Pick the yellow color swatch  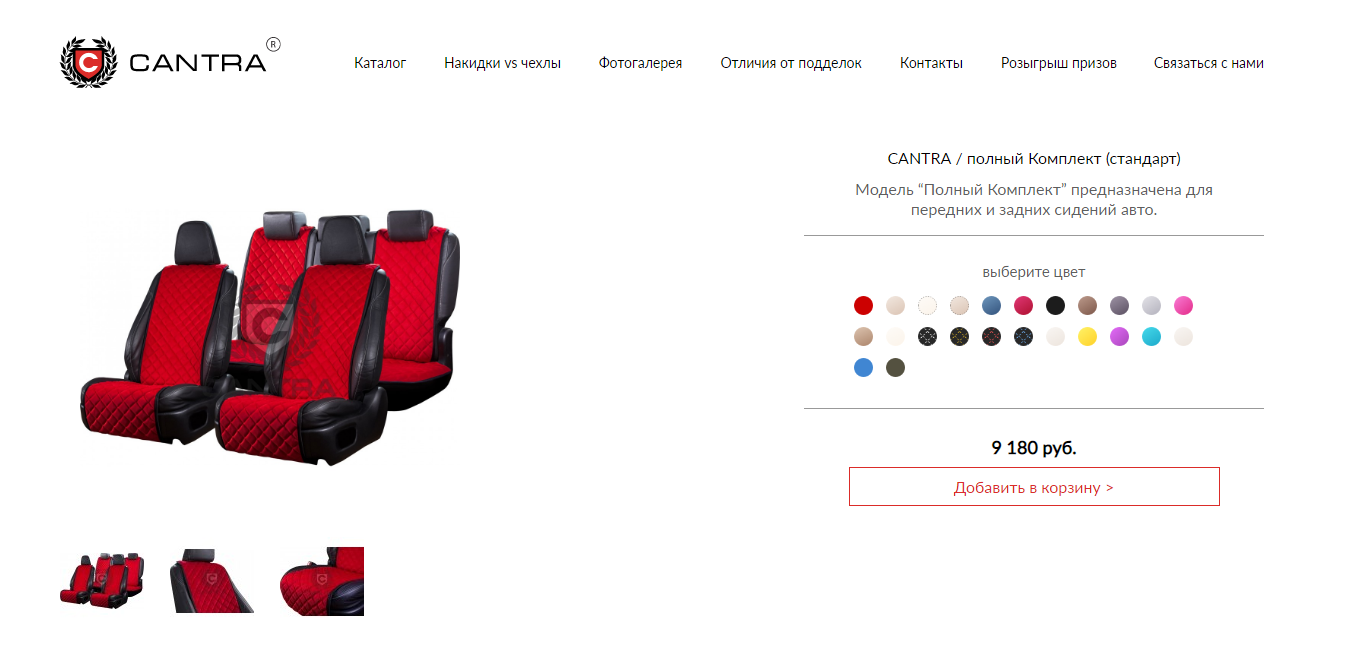(1087, 337)
